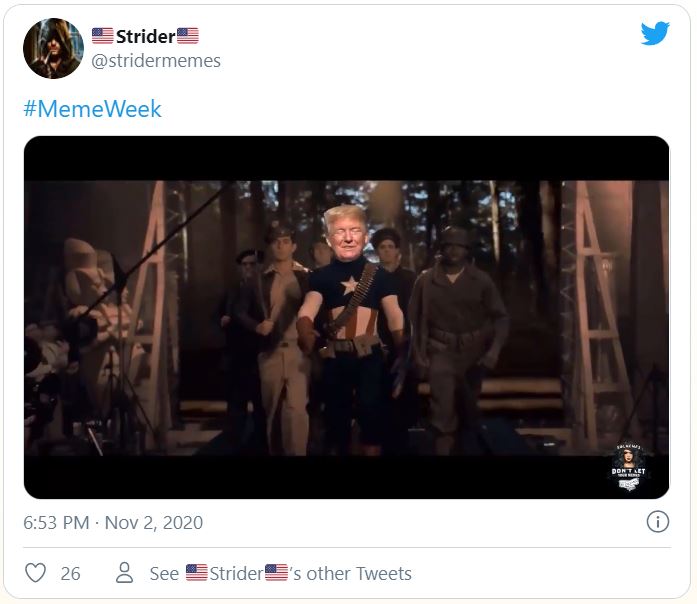Open the info circle icon
697x604 pixels.
click(x=657, y=521)
